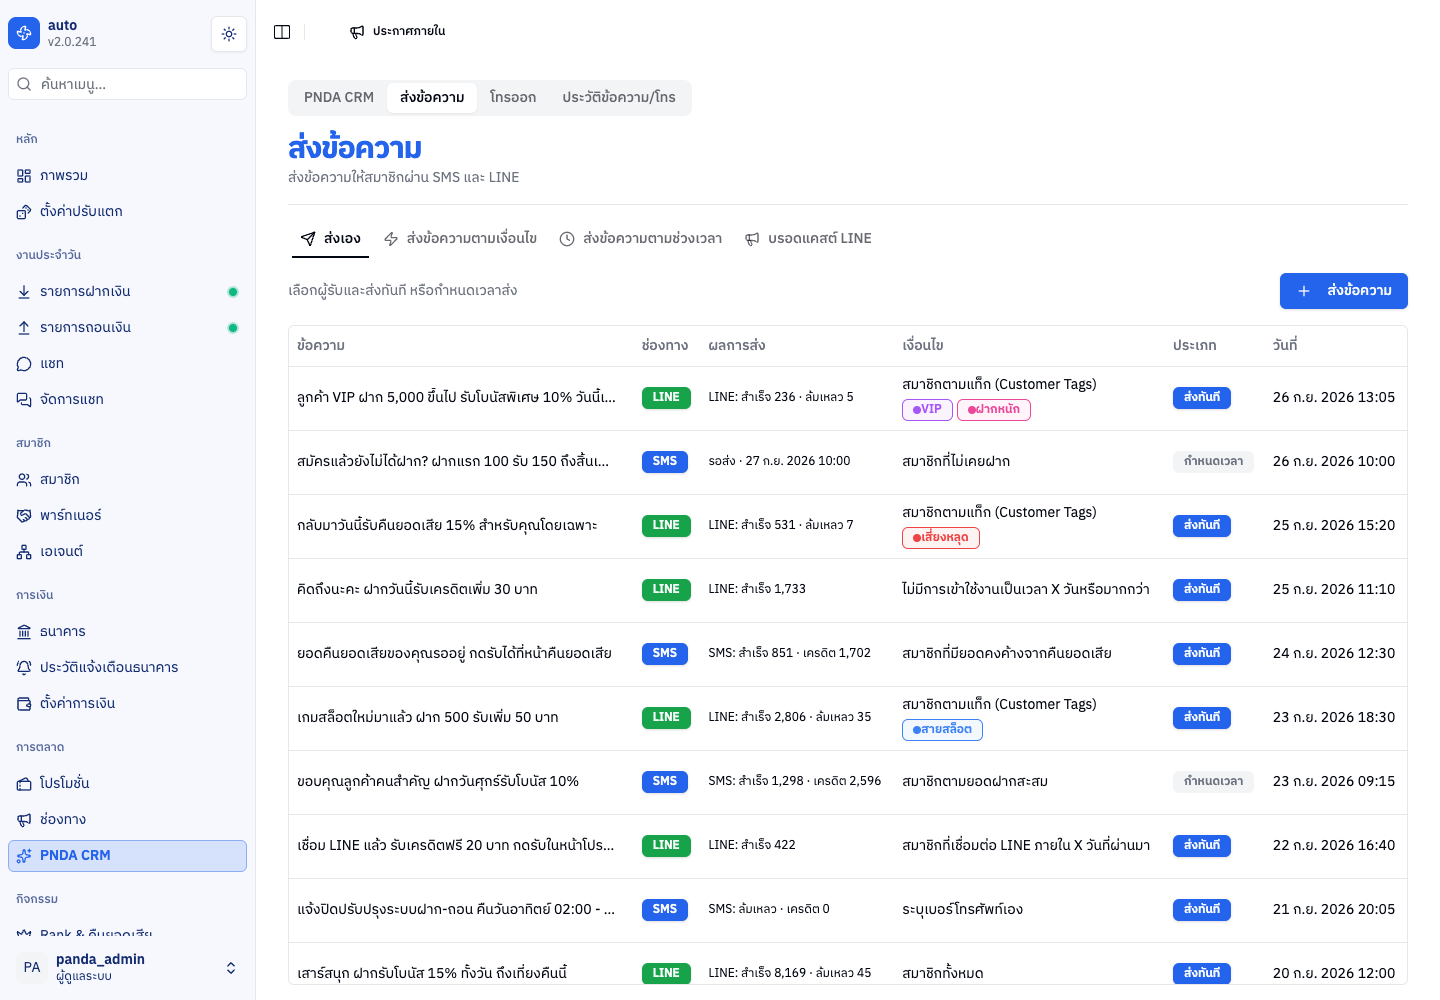This screenshot has width=1440, height=1000.
Task: Click กำหนดเวลา badge in สมัครแล้วยังไม่ได้ฝาก row
Action: 1213,462
